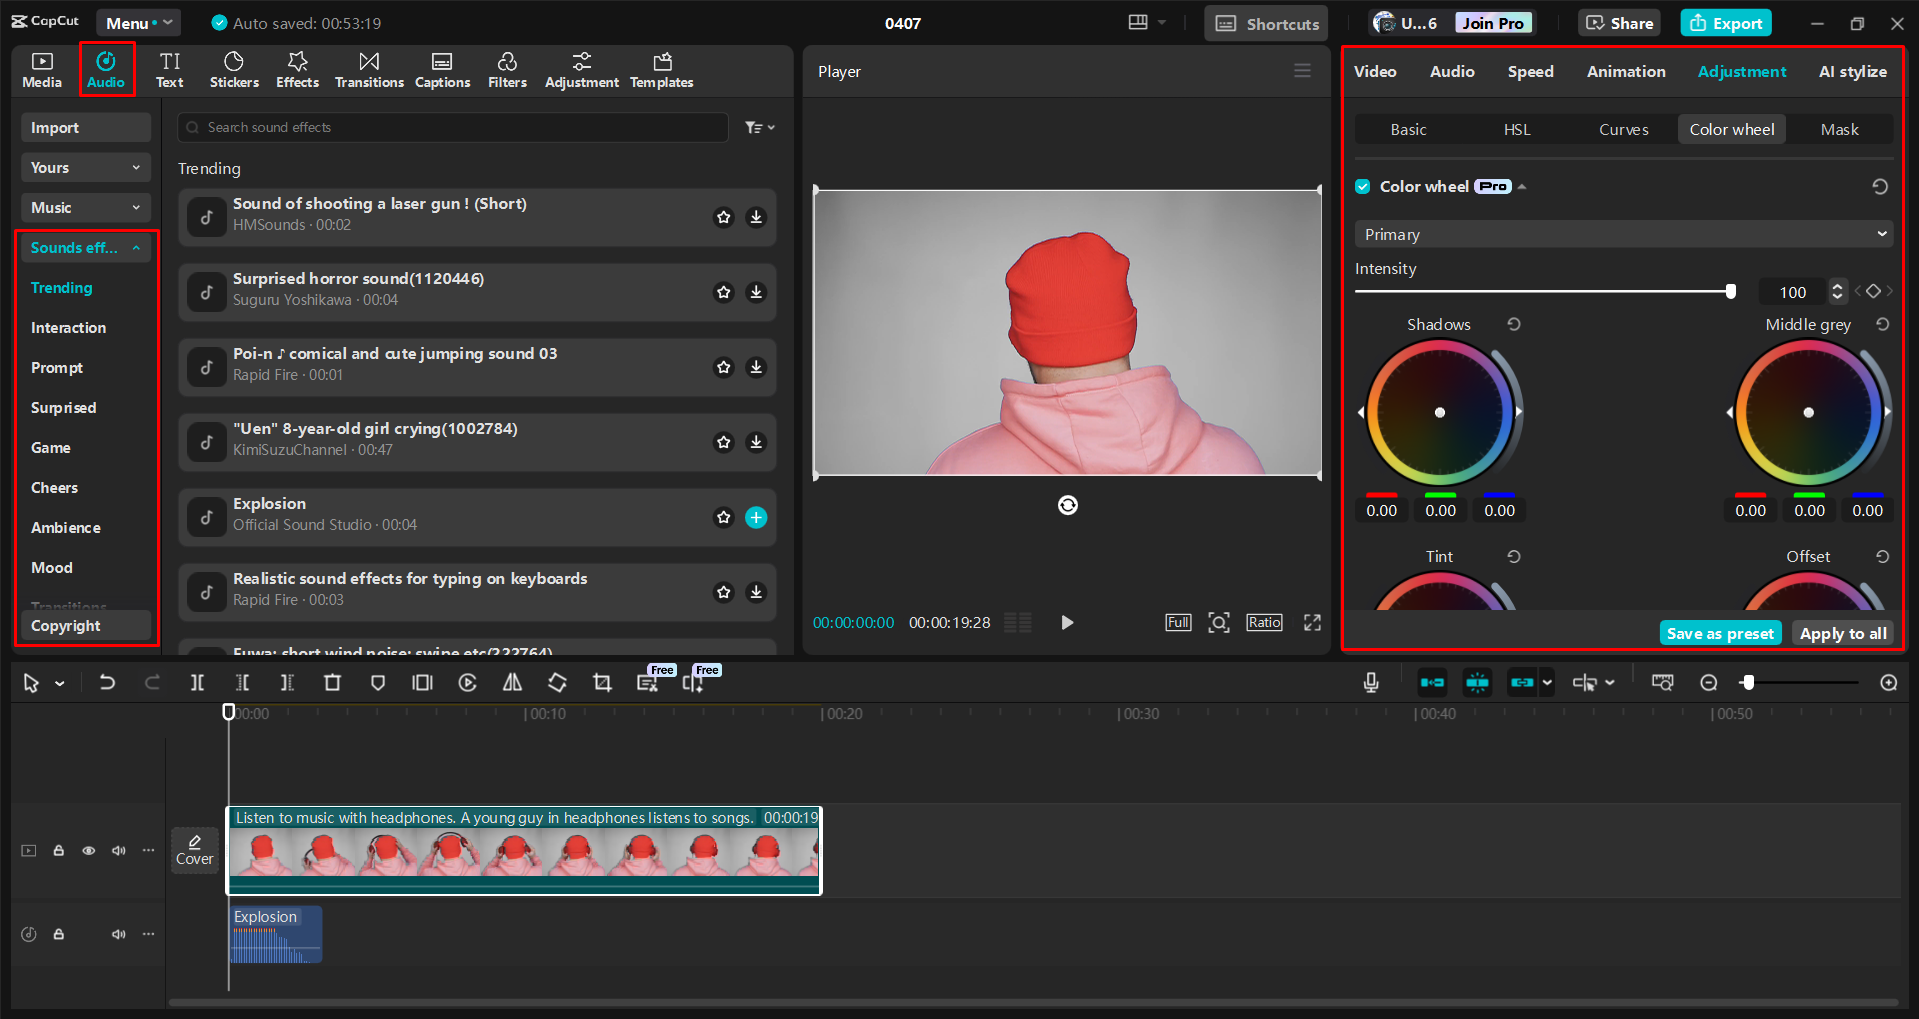The image size is (1919, 1019).
Task: Select the Split tool in the timeline toolbar
Action: [x=197, y=682]
